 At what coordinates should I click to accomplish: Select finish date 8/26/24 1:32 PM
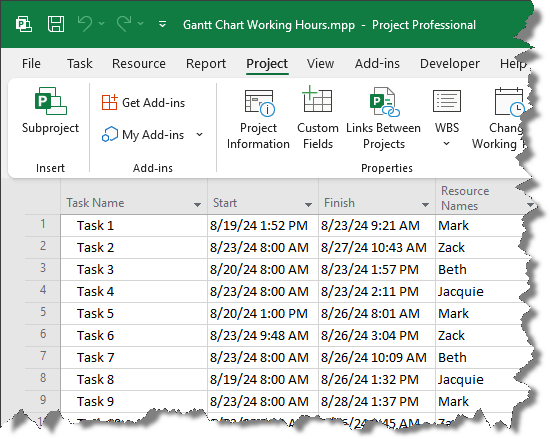click(377, 380)
